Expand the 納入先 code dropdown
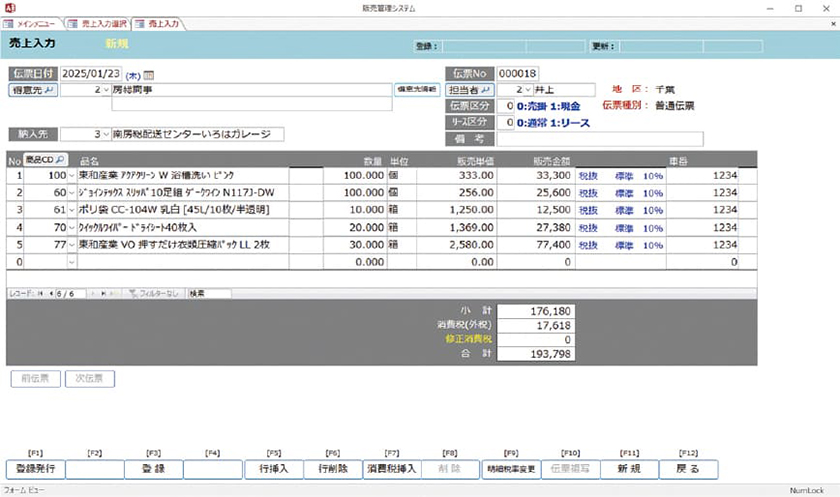 (105, 133)
